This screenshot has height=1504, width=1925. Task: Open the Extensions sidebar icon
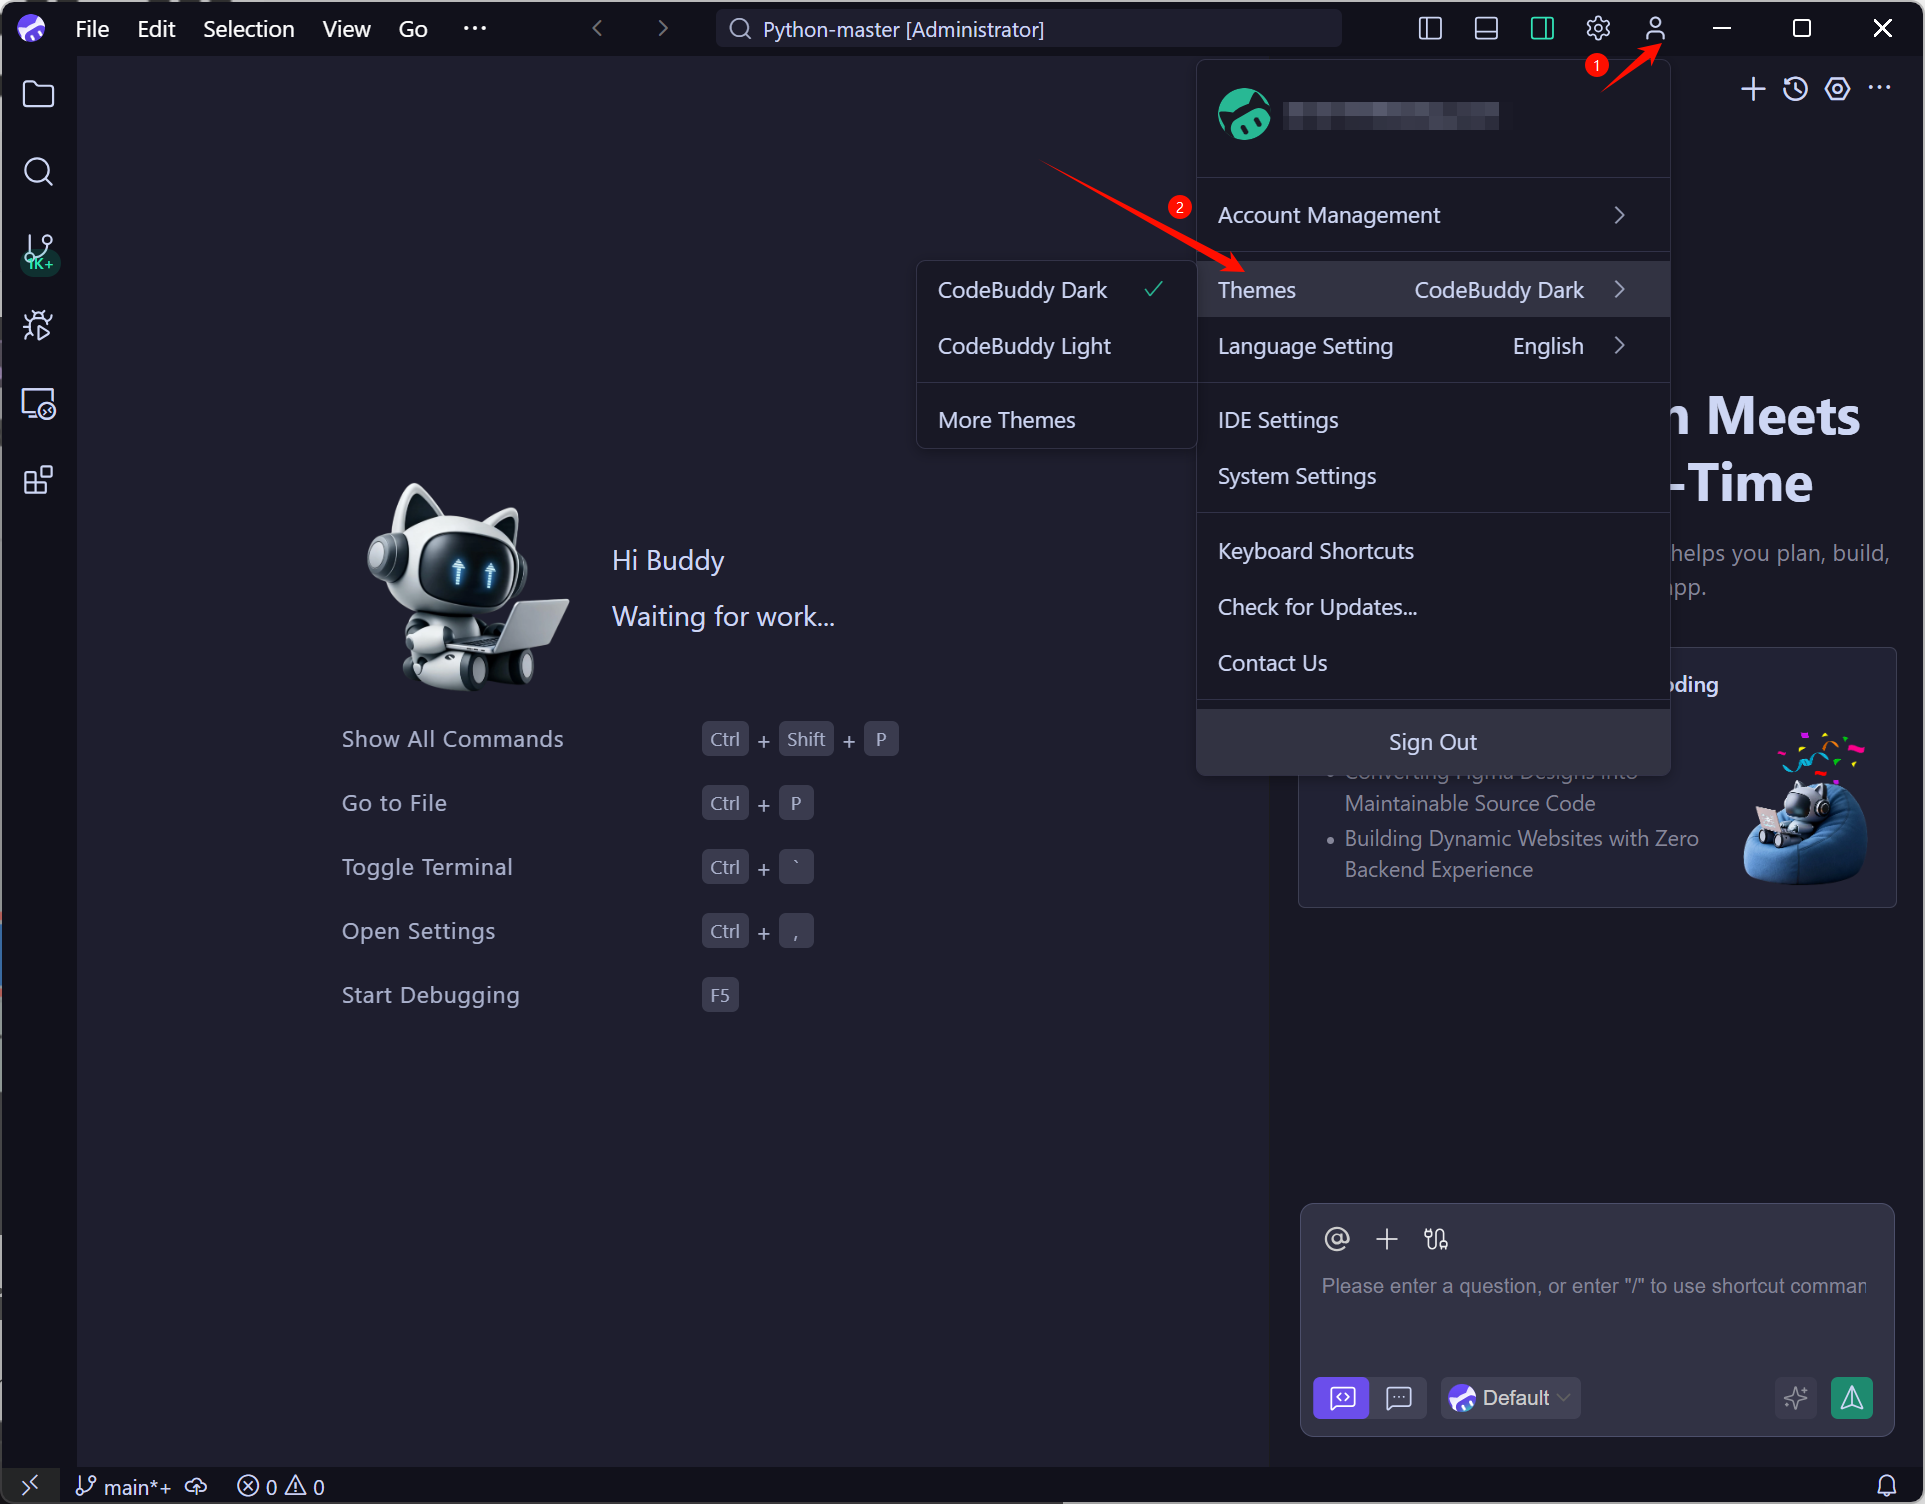[x=38, y=481]
